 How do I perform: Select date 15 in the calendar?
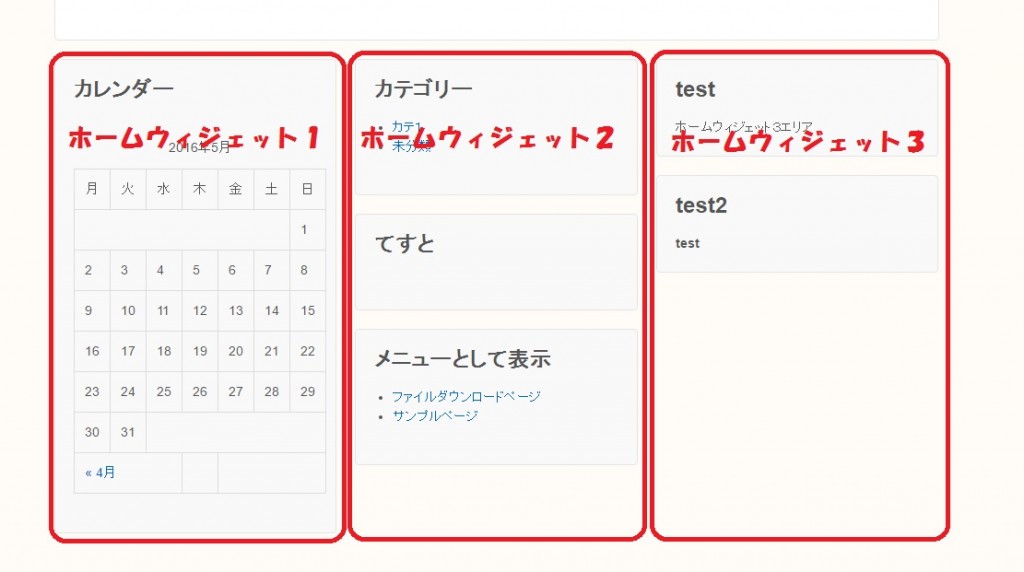pos(307,310)
